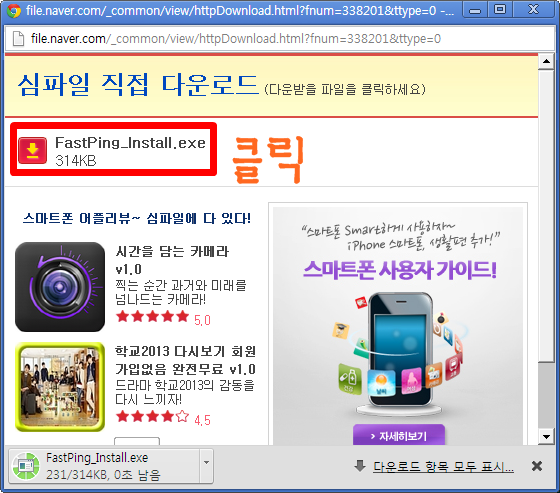
Task: Close the browser popup window
Action: pyautogui.click(x=533, y=9)
